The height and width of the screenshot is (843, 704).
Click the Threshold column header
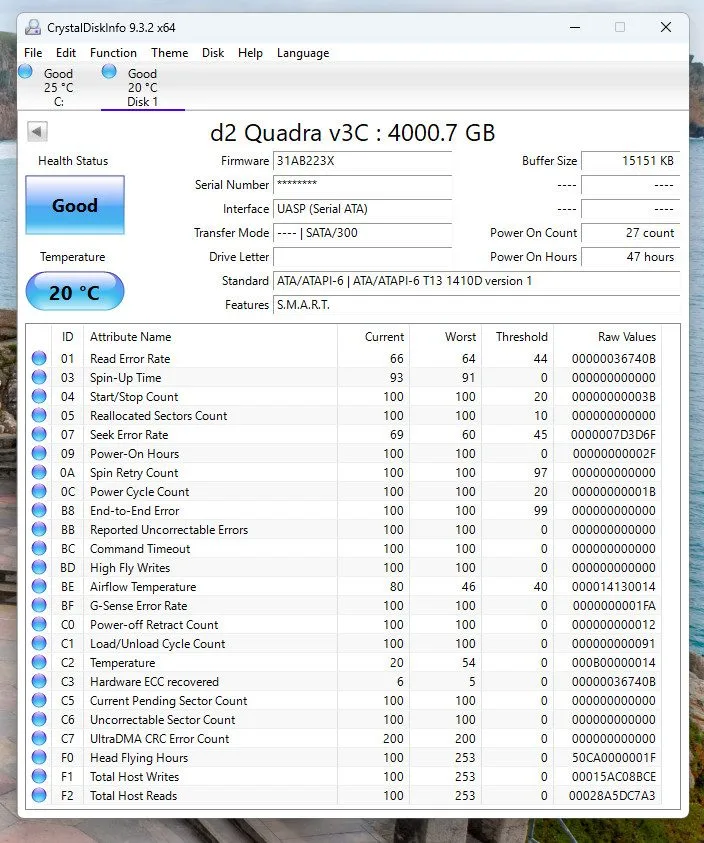518,337
